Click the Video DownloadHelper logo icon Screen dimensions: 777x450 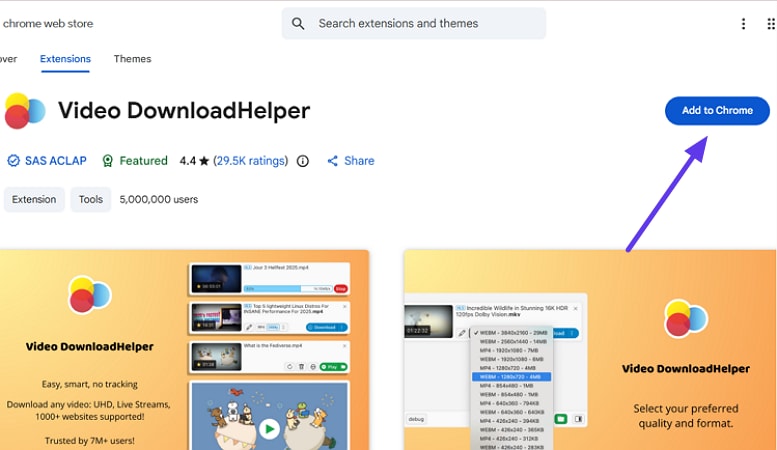(25, 111)
